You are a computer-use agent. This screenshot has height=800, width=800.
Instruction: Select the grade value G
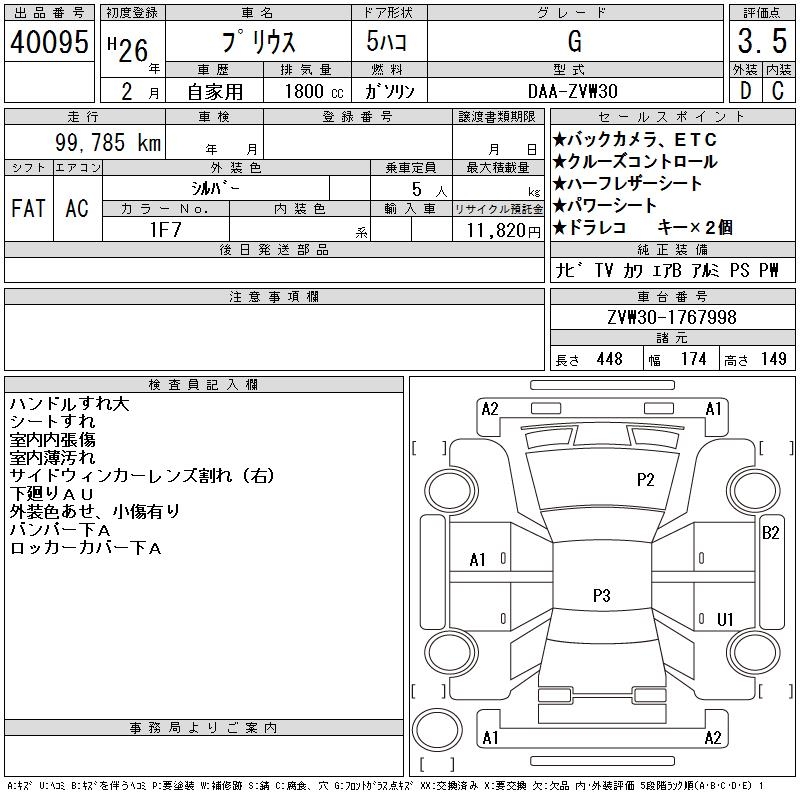[x=575, y=41]
